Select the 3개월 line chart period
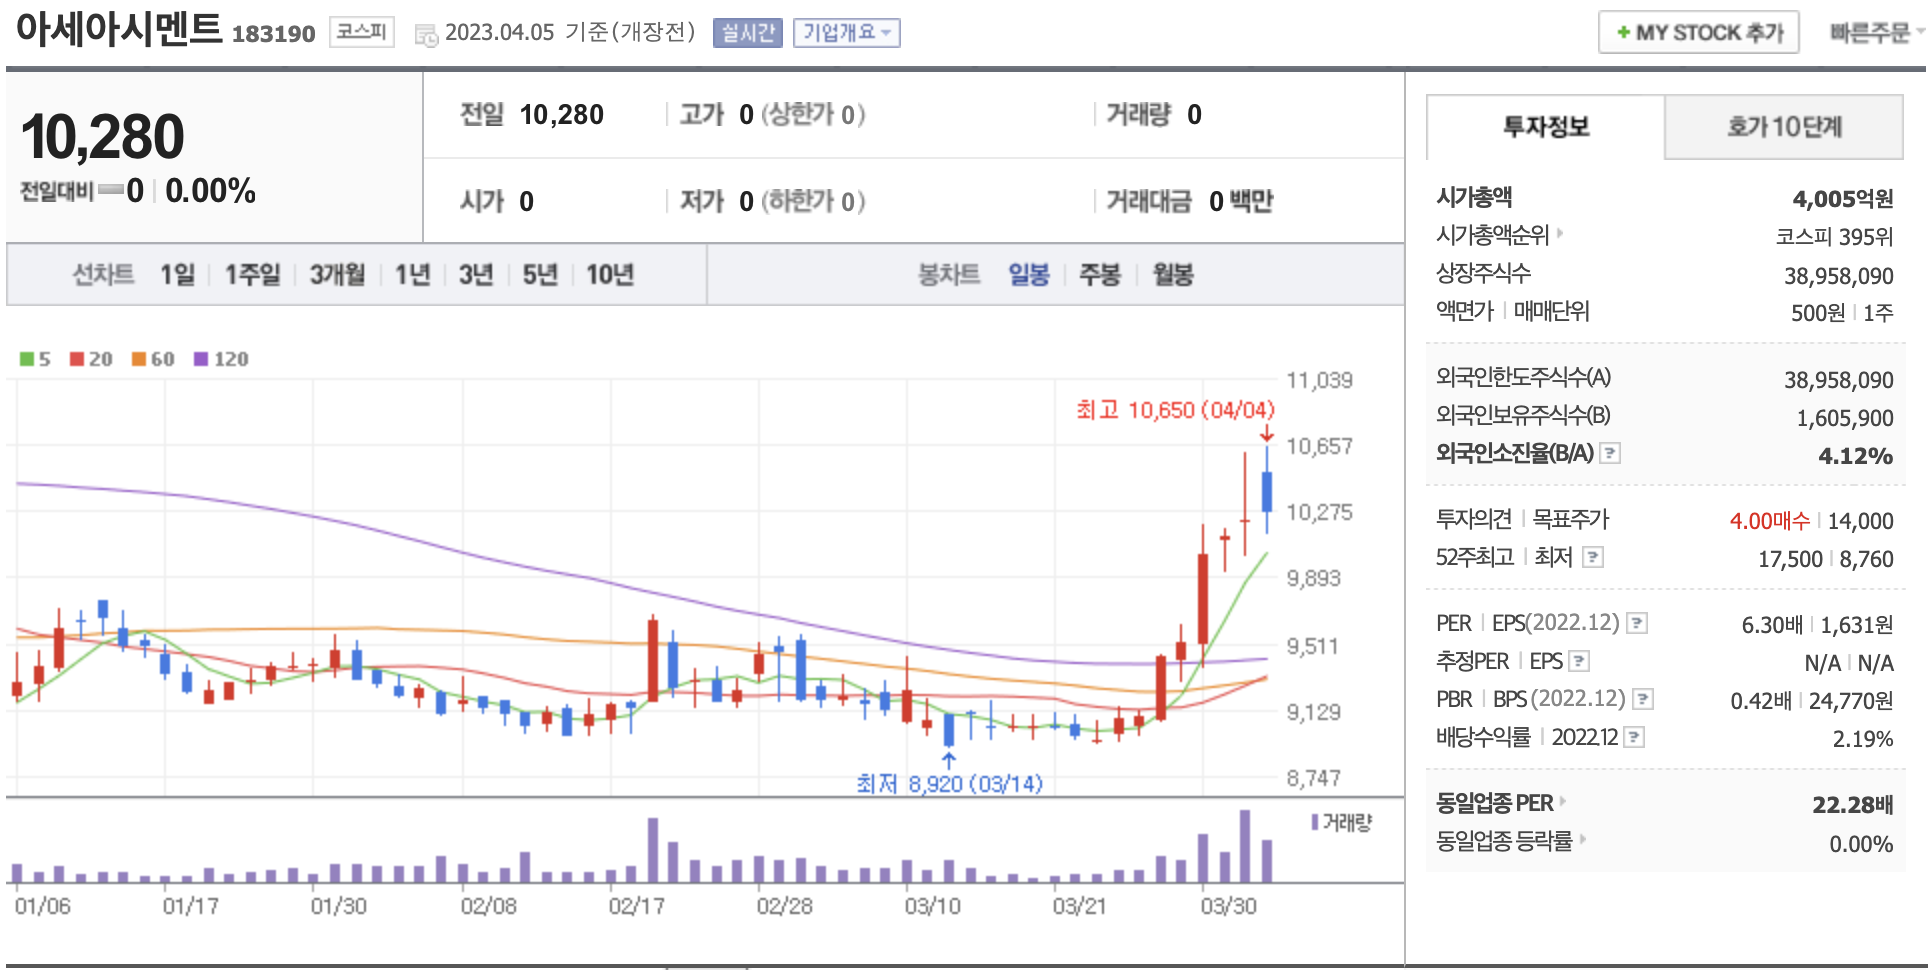The height and width of the screenshot is (970, 1928). coord(337,274)
